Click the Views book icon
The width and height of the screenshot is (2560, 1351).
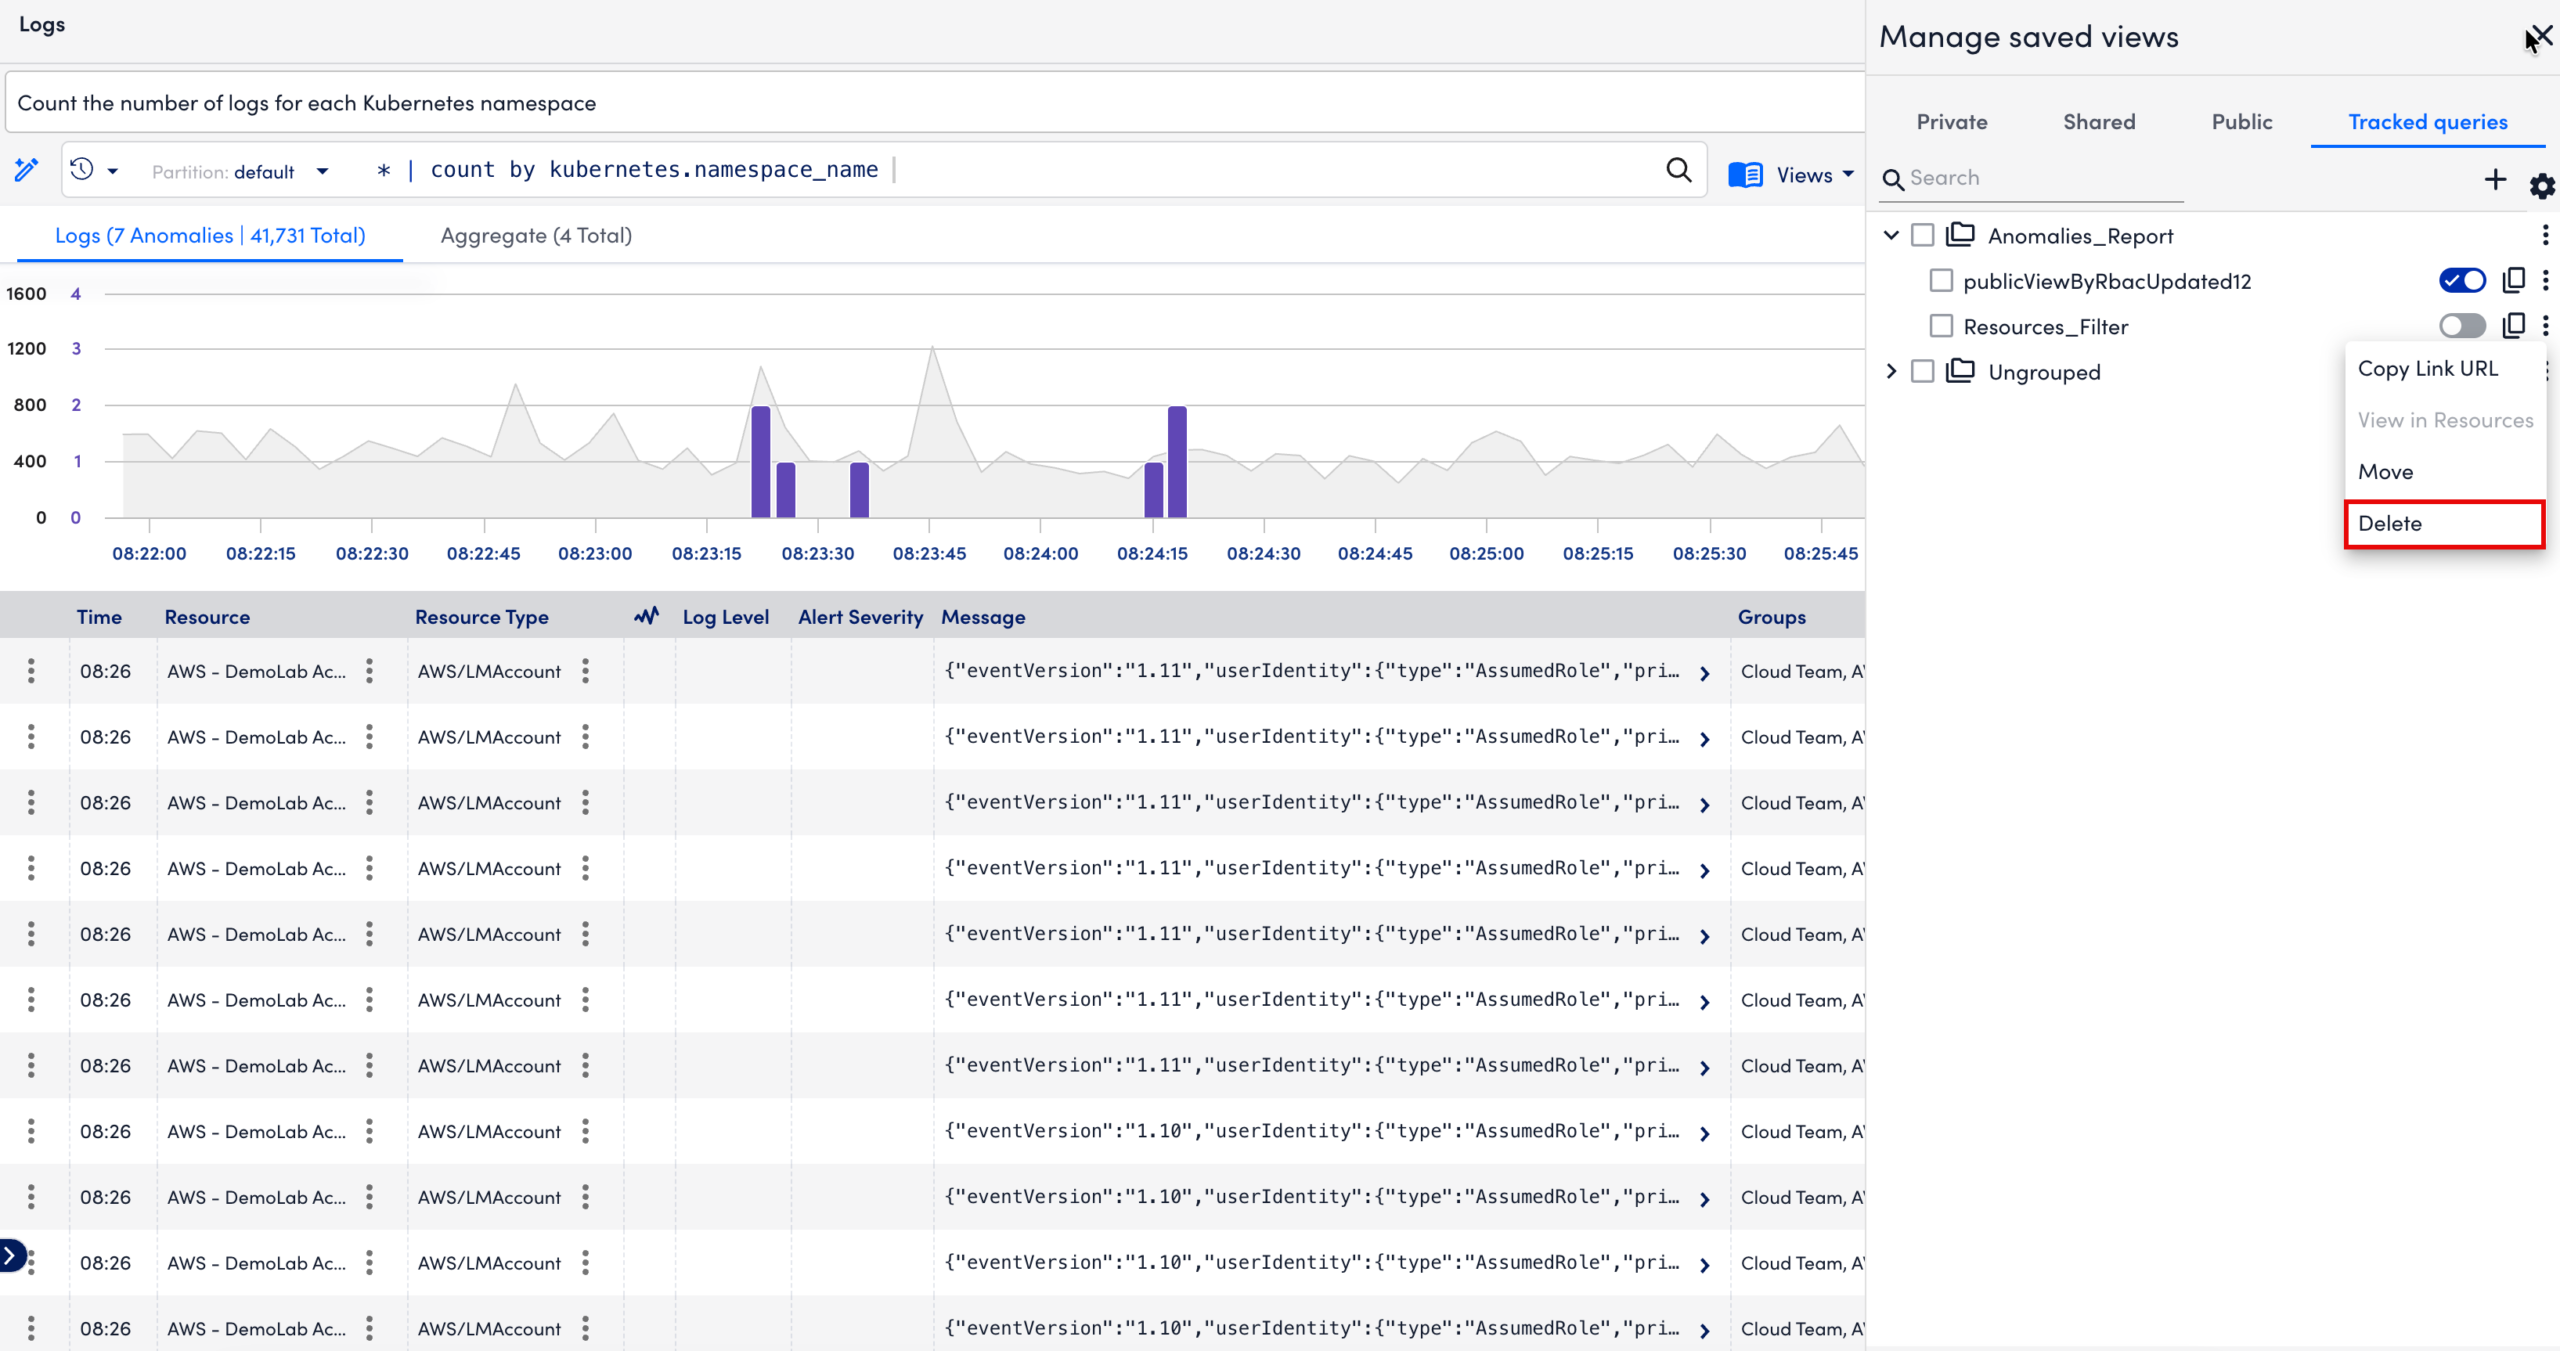1745,175
